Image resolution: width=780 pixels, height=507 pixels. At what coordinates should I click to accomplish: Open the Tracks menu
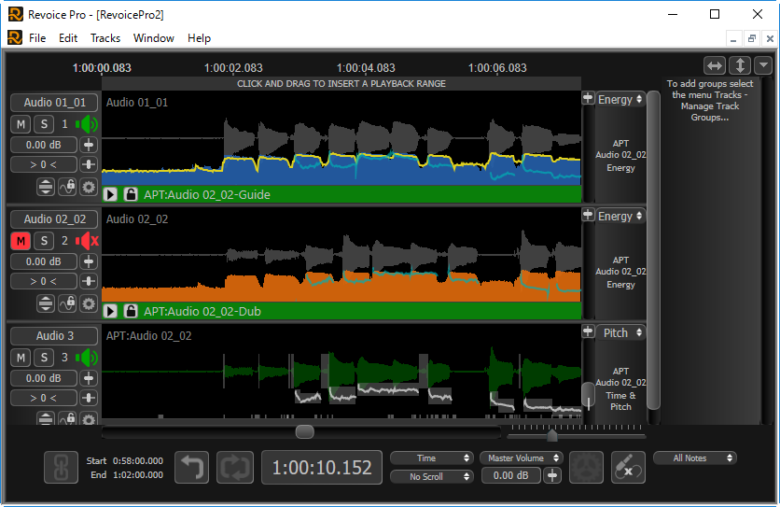(105, 38)
